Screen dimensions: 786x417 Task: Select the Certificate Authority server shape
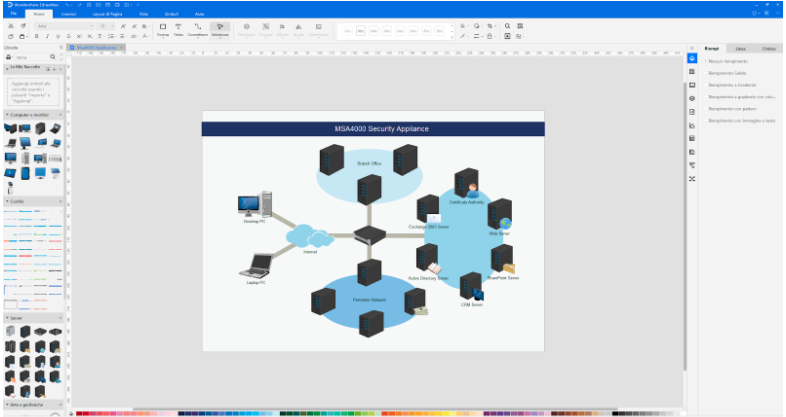[x=466, y=183]
